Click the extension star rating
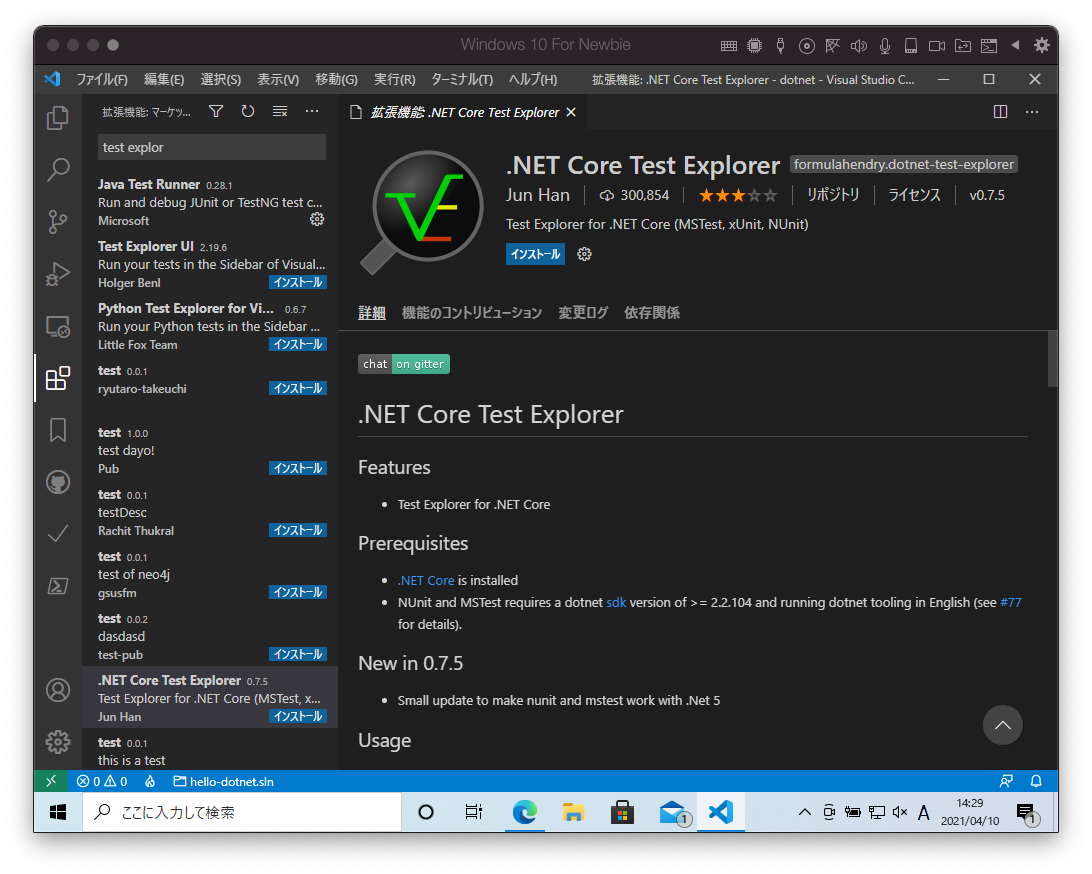Screen dimensions: 1092x874 tap(738, 195)
